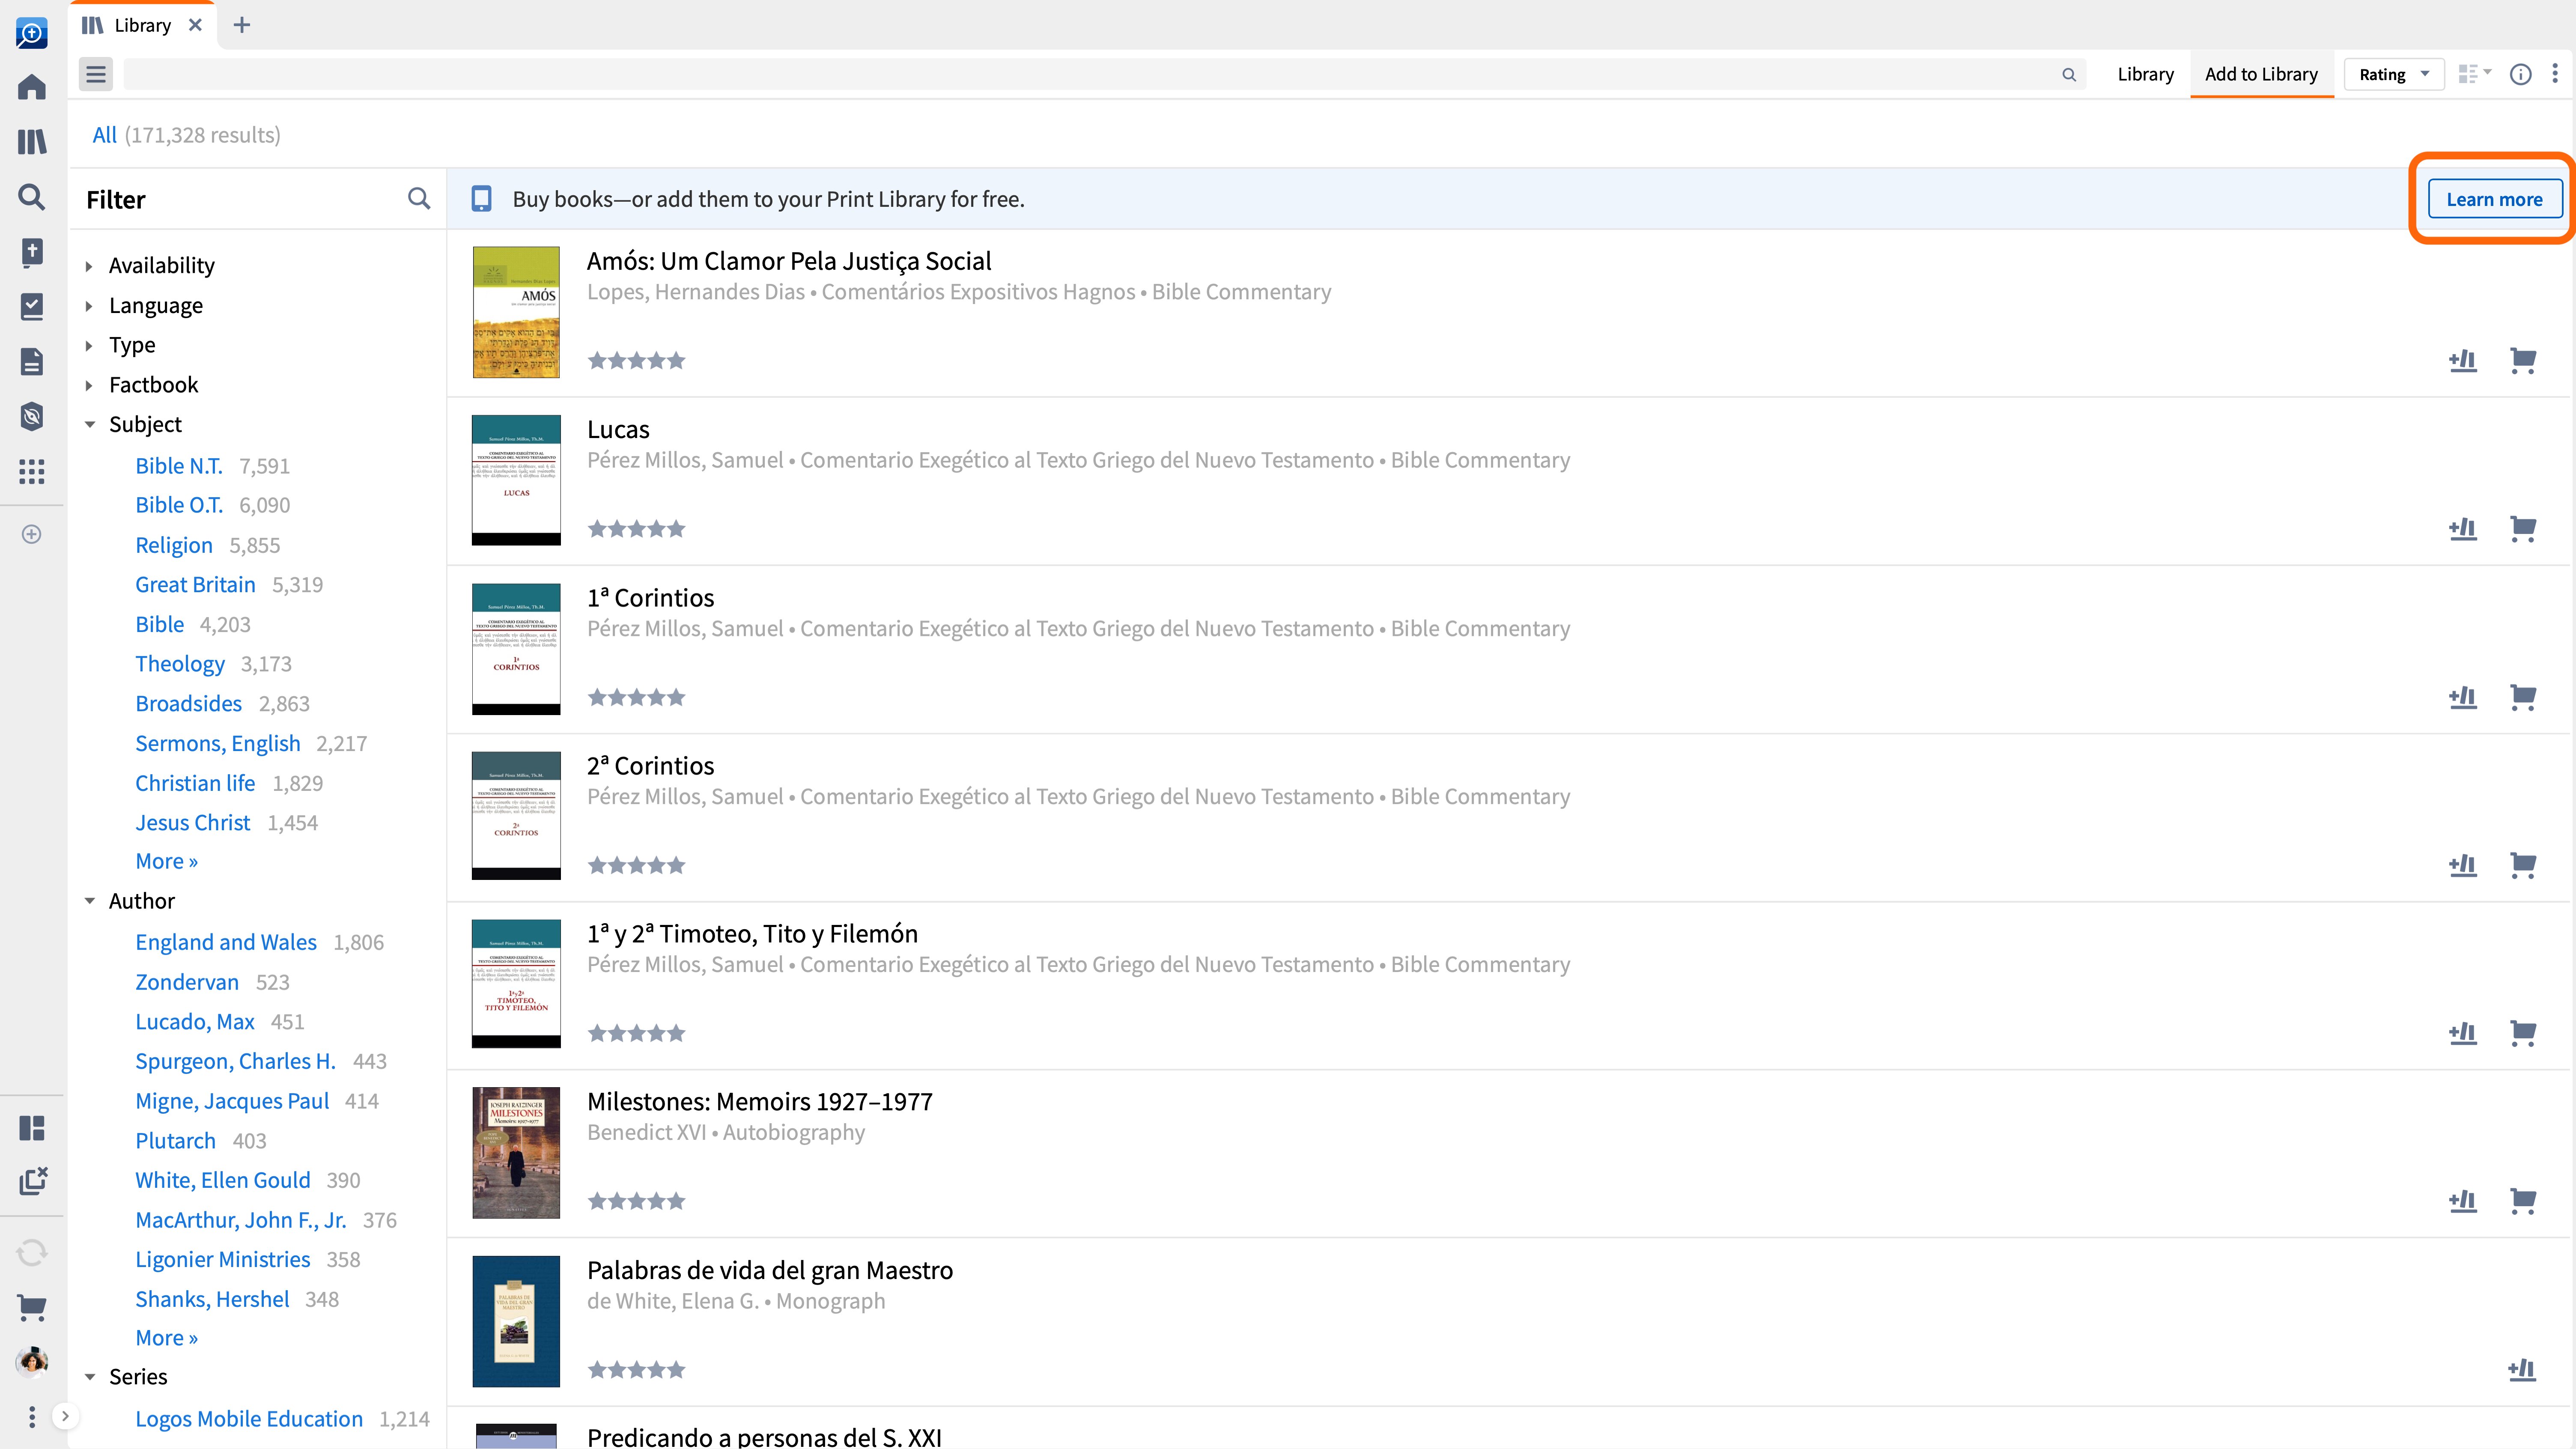Open the Home icon in sidebar
The image size is (2576, 1449).
pos(32,87)
